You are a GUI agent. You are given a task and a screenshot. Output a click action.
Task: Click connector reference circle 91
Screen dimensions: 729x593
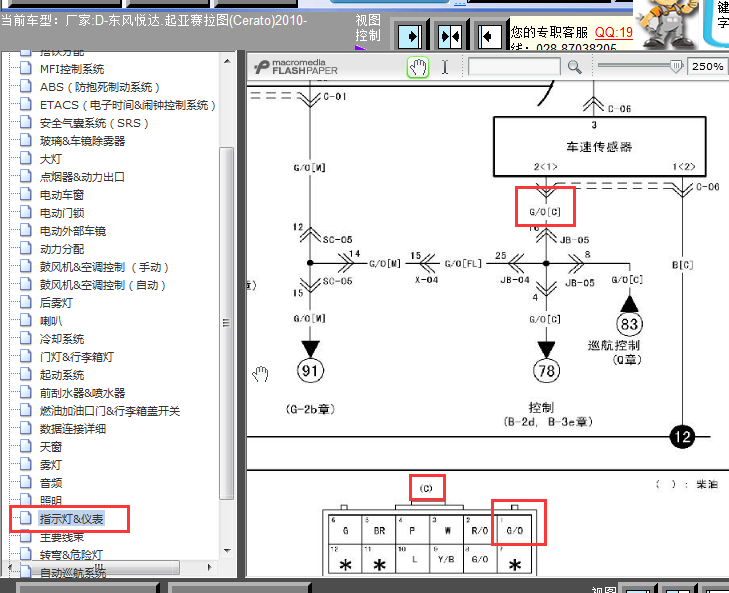pyautogui.click(x=310, y=371)
